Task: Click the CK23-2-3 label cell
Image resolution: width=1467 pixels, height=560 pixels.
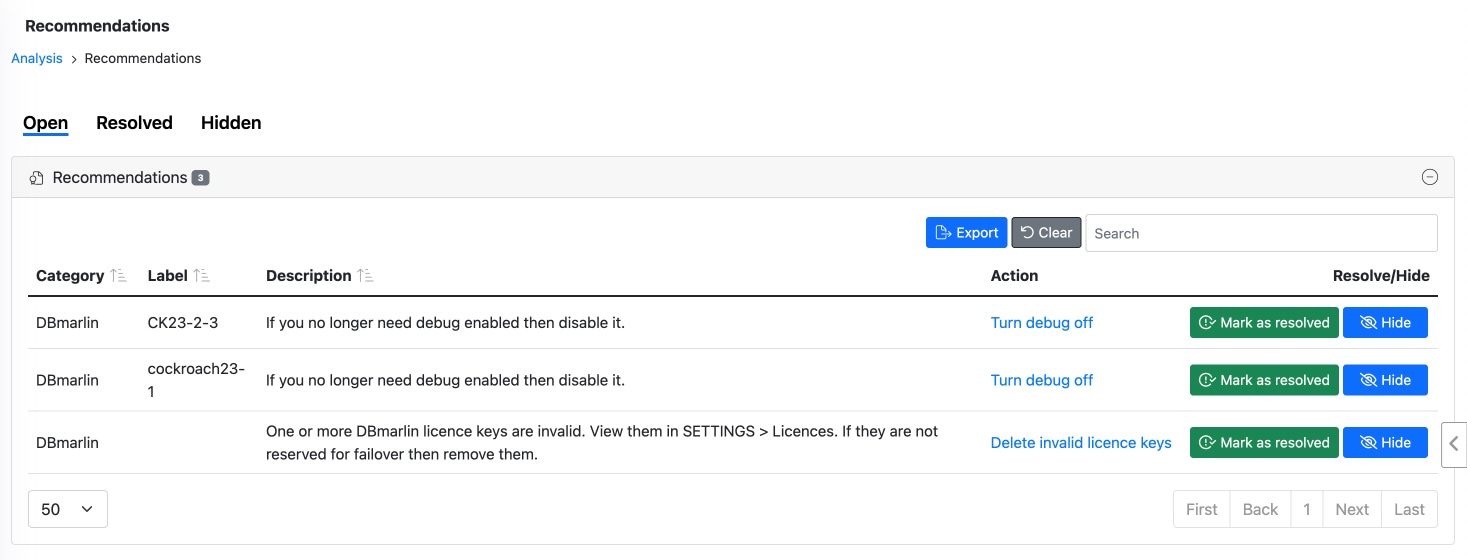Action: coord(183,323)
